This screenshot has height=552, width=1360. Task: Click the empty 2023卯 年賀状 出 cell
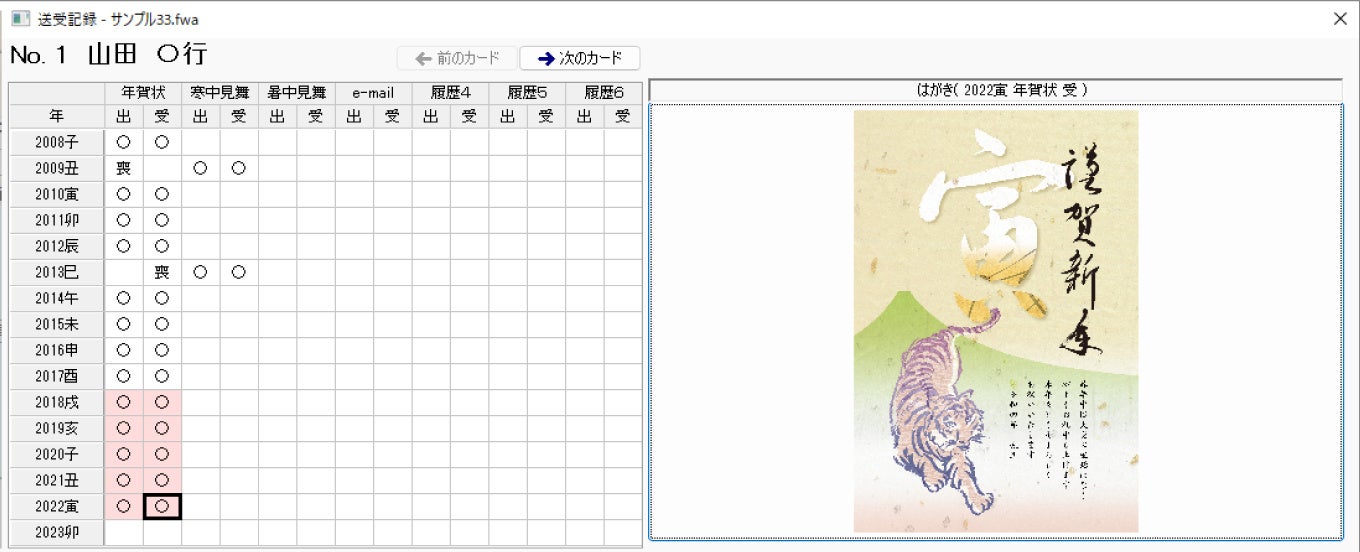pyautogui.click(x=124, y=532)
